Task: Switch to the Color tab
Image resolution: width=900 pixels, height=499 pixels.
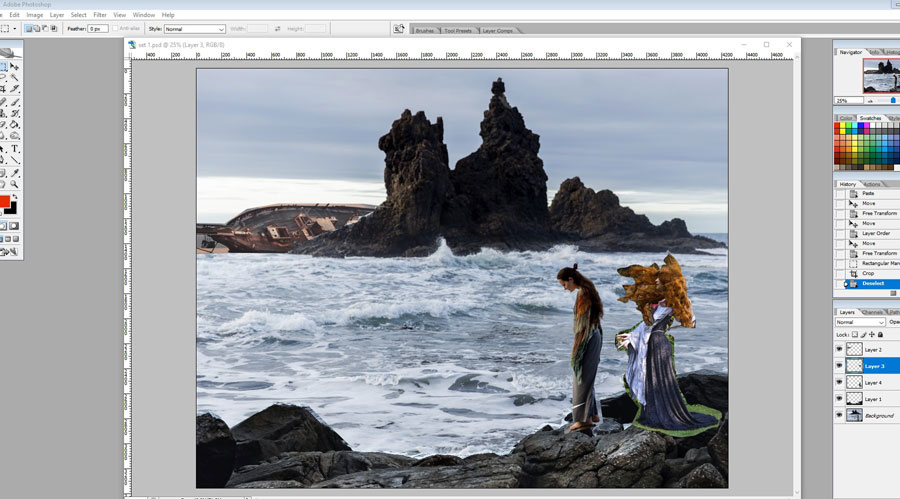Action: (x=845, y=118)
